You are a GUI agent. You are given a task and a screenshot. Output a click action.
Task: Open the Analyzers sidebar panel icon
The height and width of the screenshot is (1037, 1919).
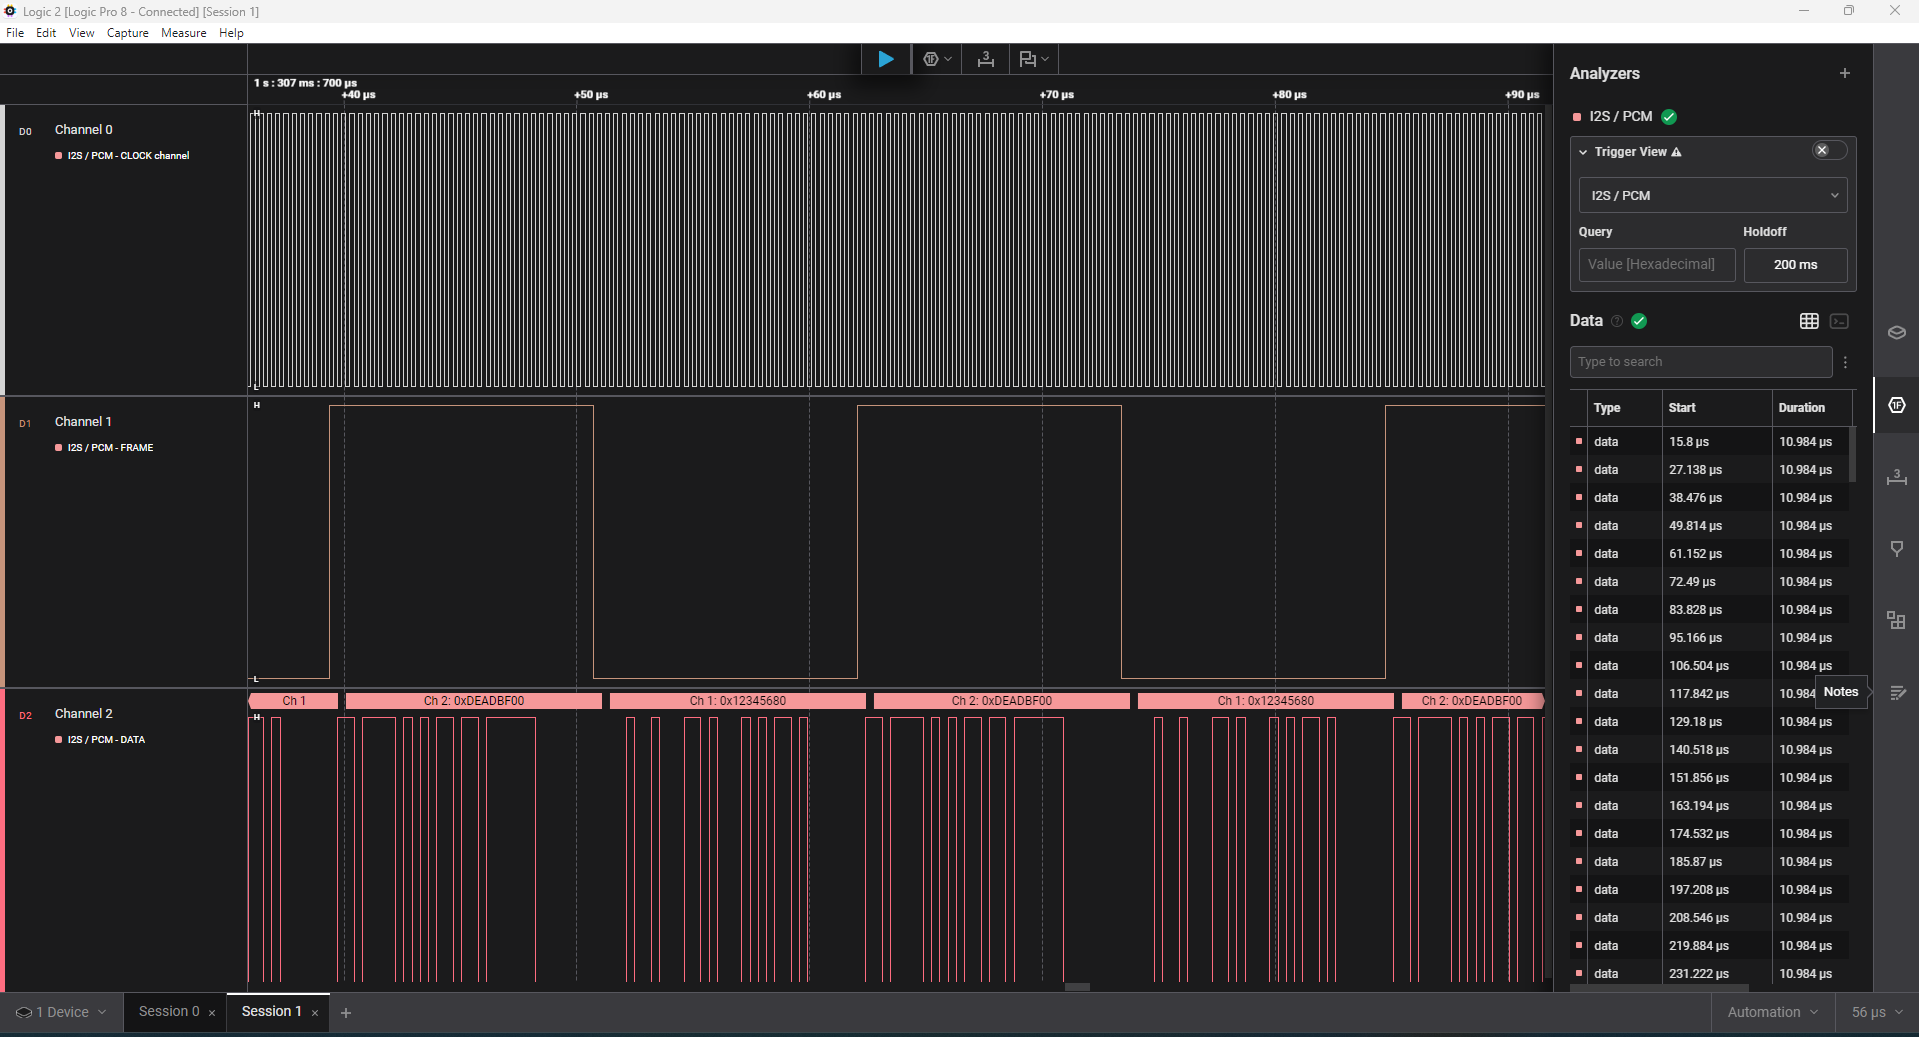pos(1896,405)
